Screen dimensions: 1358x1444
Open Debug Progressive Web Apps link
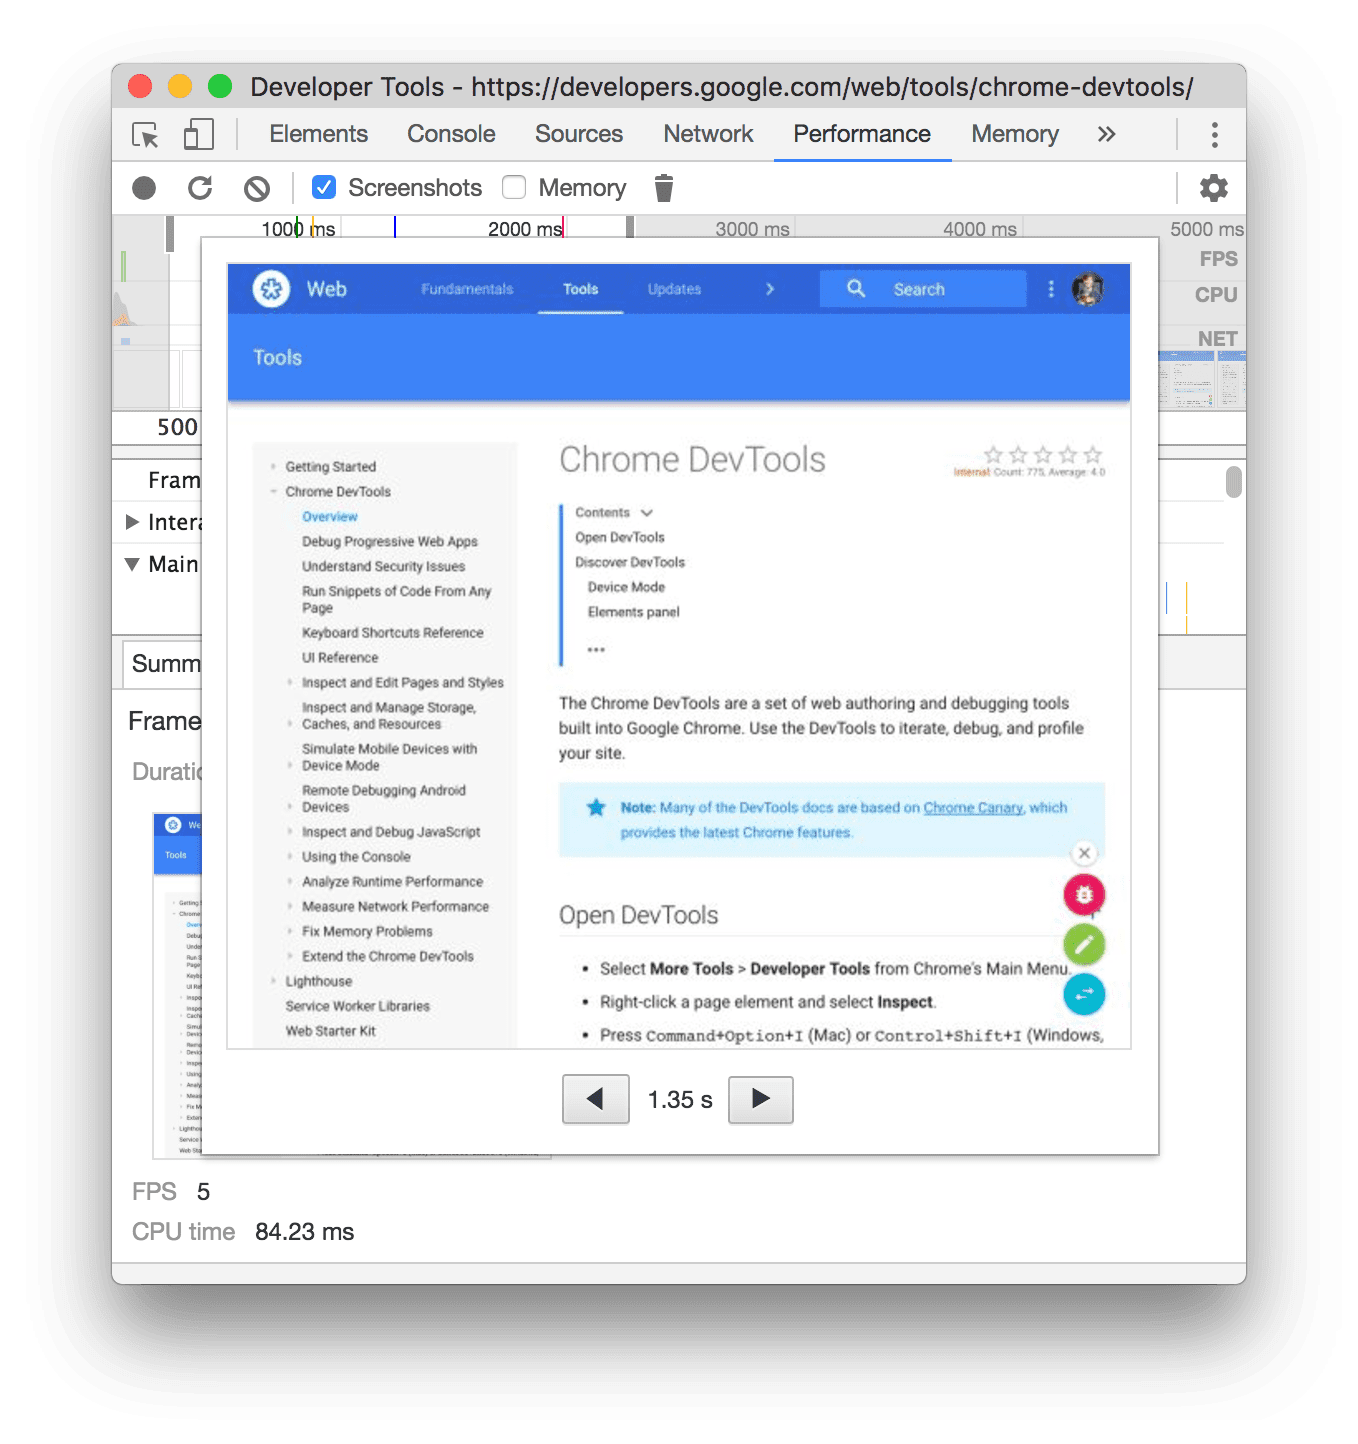[x=390, y=541]
